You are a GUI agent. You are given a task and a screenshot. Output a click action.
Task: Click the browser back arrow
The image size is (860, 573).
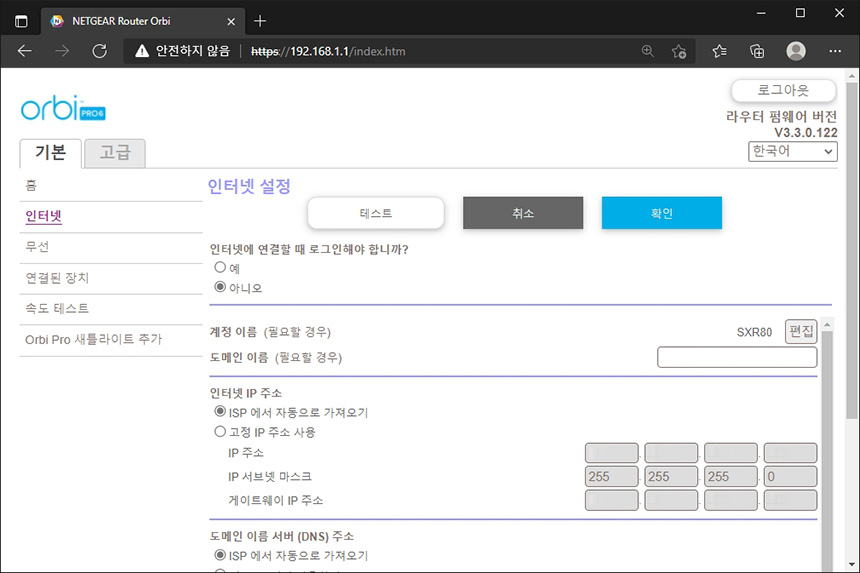pyautogui.click(x=25, y=51)
